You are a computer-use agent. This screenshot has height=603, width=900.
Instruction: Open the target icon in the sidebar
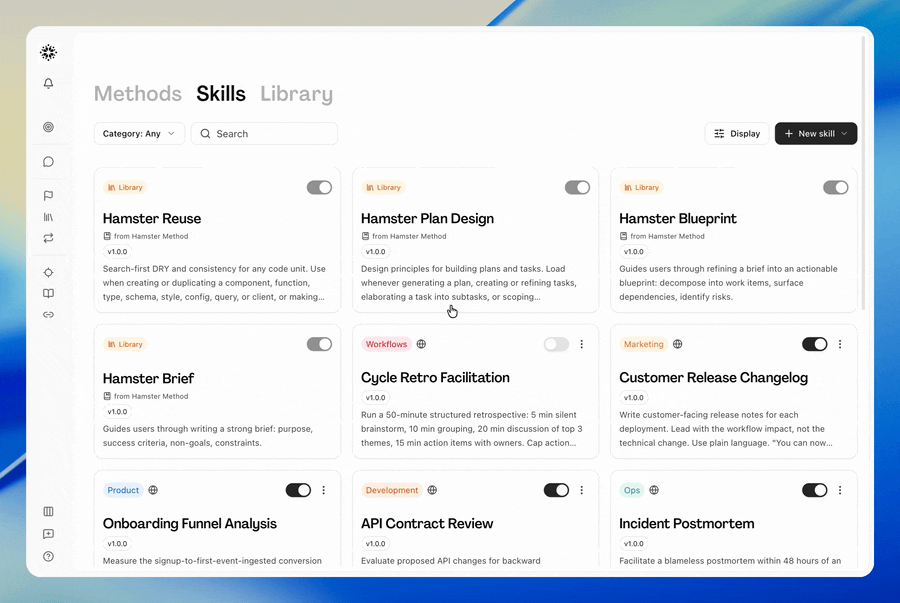point(48,127)
